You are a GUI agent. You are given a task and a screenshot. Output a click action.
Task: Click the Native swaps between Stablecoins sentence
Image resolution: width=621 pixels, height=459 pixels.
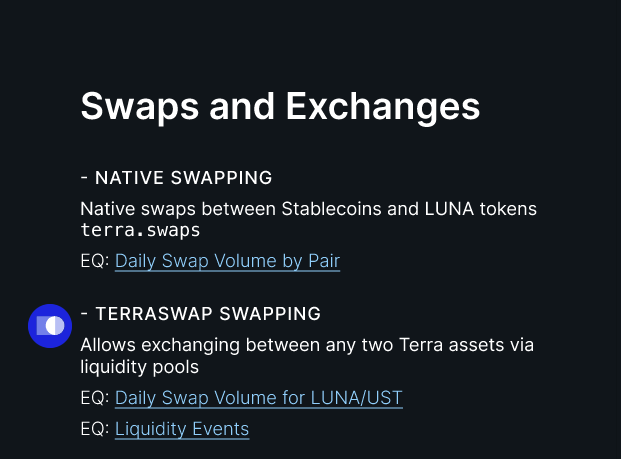click(309, 209)
